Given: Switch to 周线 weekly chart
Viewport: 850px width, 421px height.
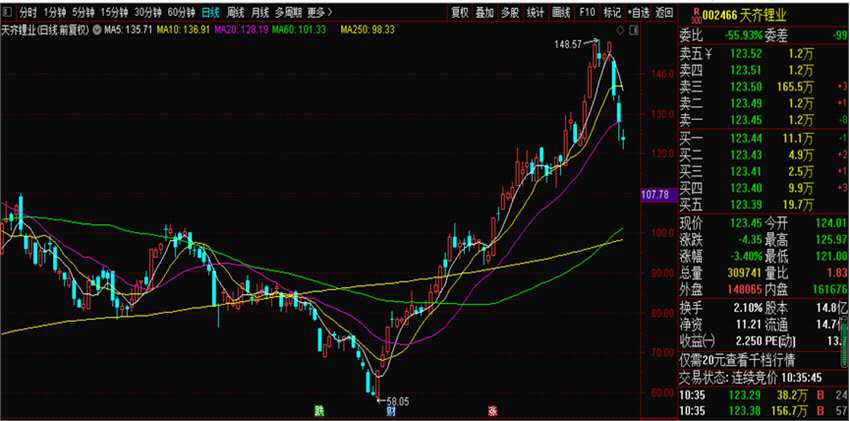Looking at the screenshot, I should pyautogui.click(x=236, y=12).
